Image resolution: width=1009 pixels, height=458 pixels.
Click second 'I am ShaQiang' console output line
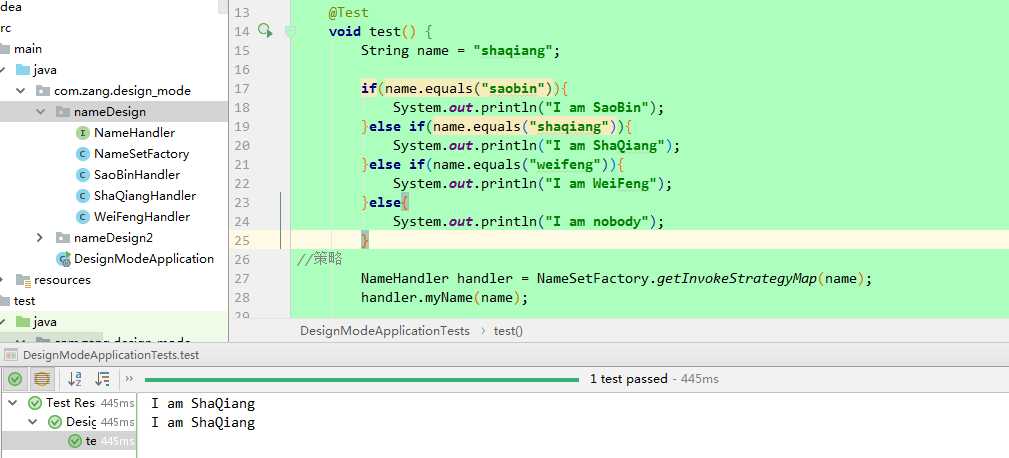click(203, 423)
